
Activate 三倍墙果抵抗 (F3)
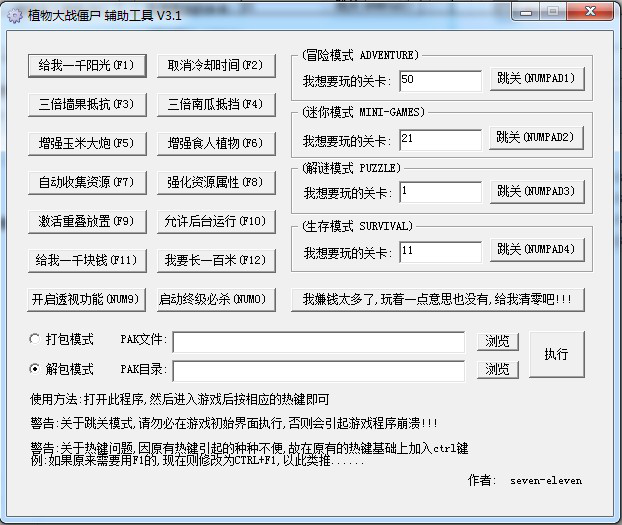point(87,104)
